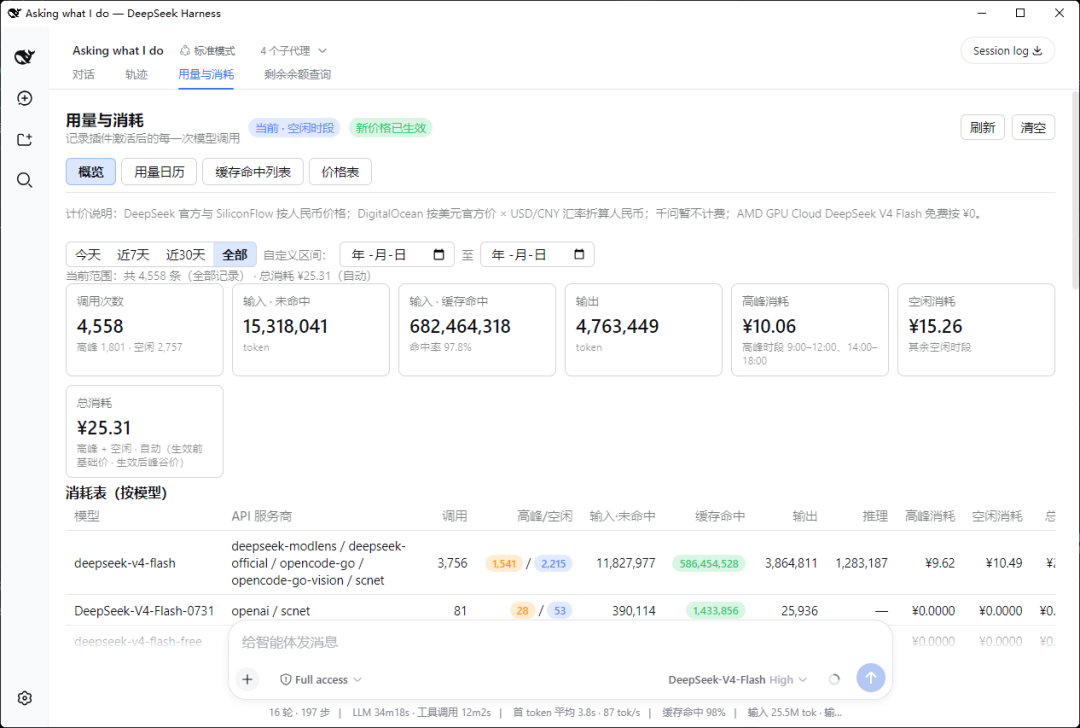Click the orange 28 peak badge

click(x=523, y=610)
